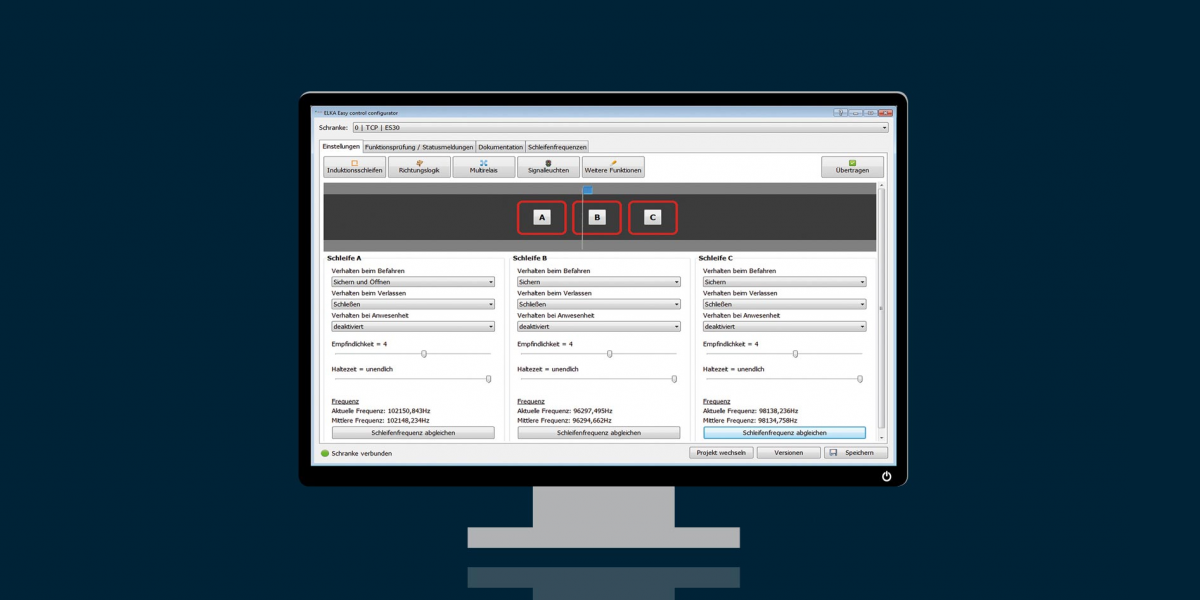This screenshot has width=1200, height=600.
Task: Click the Projekt wechseln button
Action: coord(720,453)
